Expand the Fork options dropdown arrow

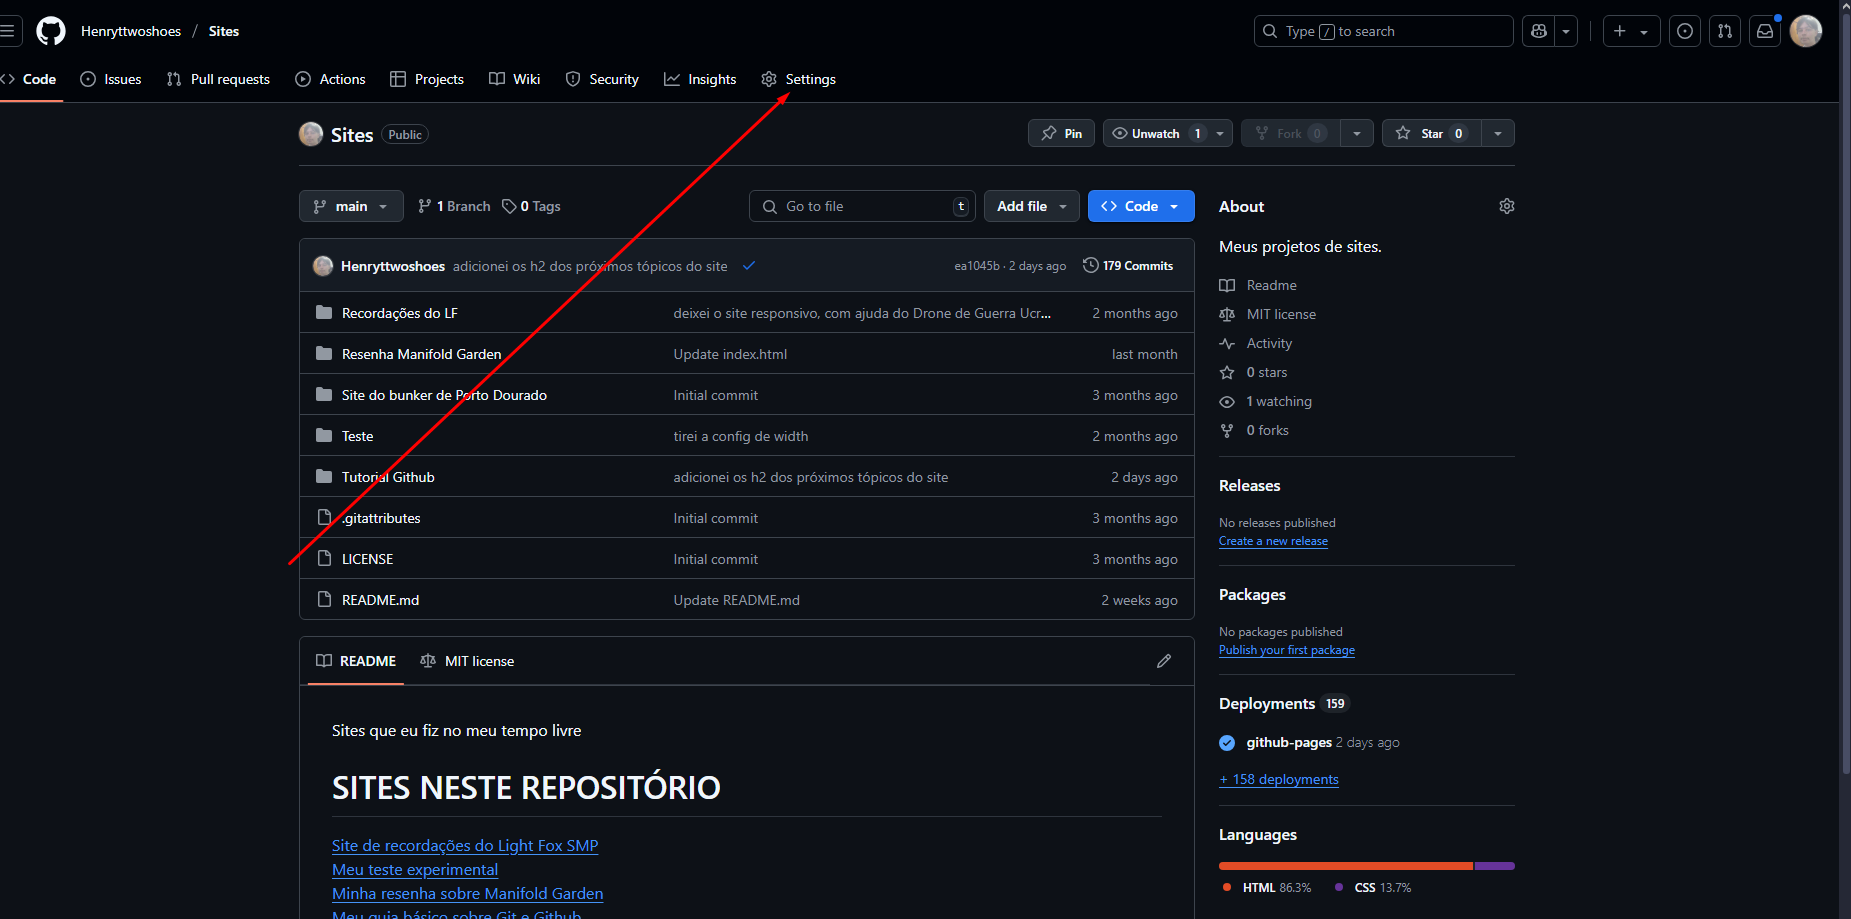click(x=1357, y=133)
